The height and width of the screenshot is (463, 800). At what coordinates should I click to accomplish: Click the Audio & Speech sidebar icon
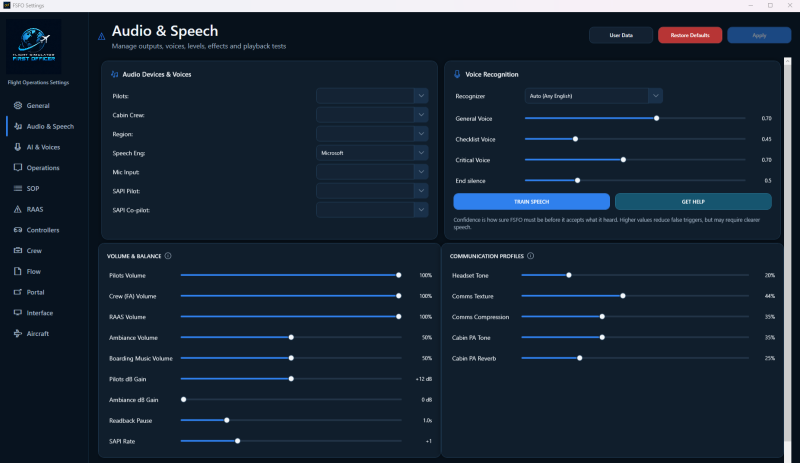pos(18,126)
